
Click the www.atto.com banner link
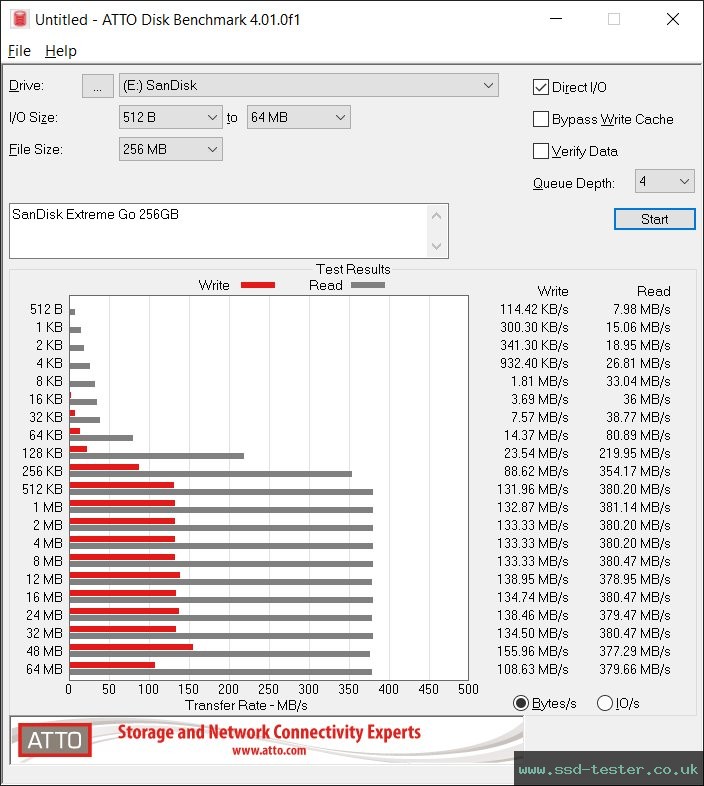pos(269,750)
